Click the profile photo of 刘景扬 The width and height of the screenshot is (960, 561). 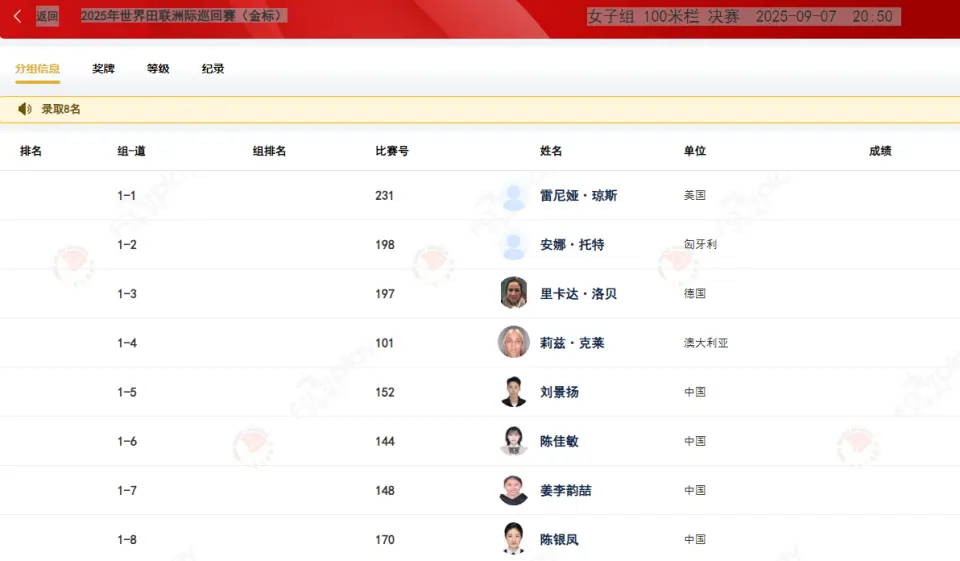tap(514, 392)
